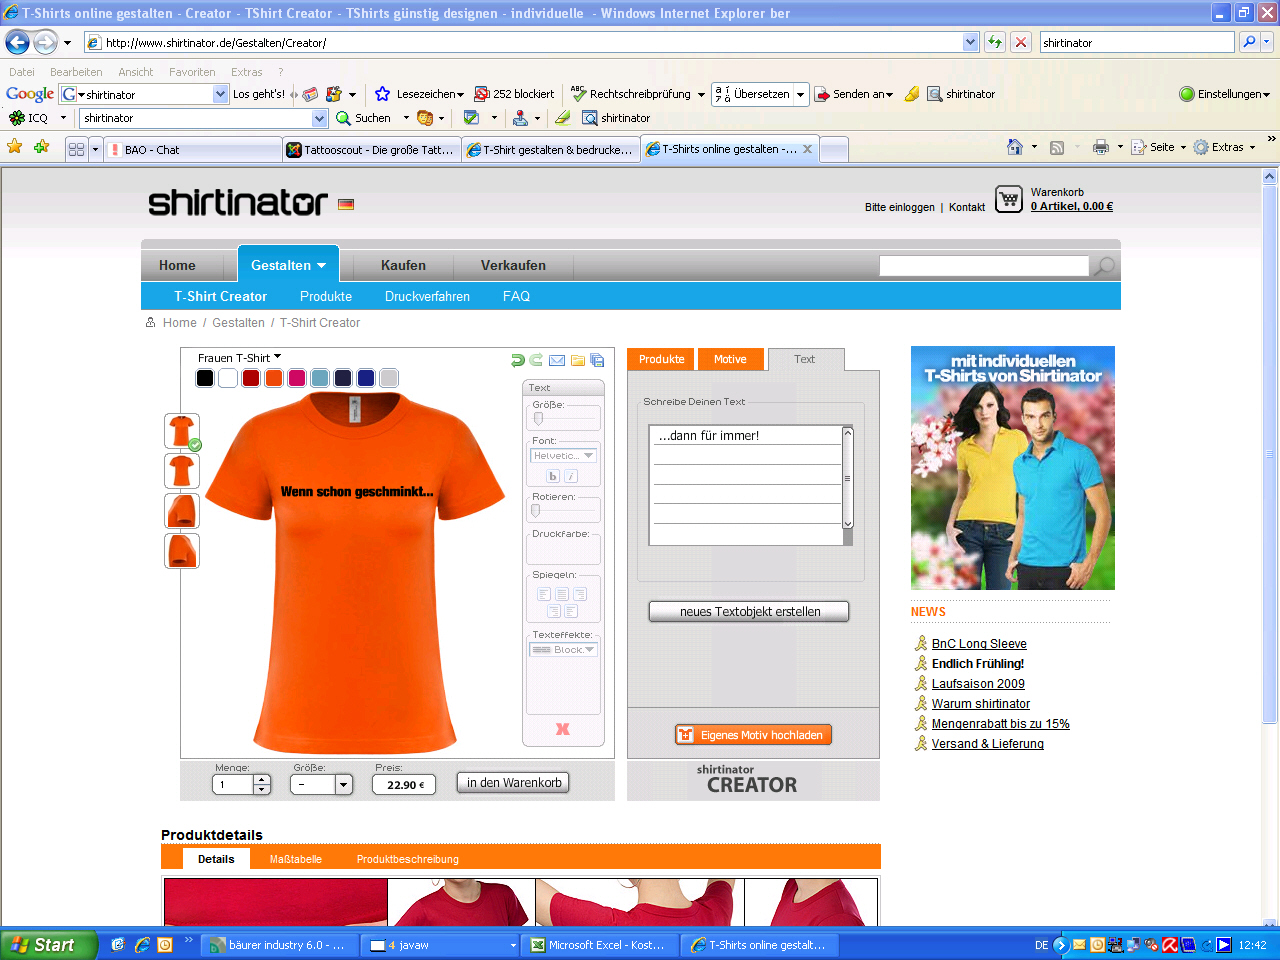Click neues Textobjekt erstellen button
This screenshot has height=960, width=1280.
tap(749, 611)
